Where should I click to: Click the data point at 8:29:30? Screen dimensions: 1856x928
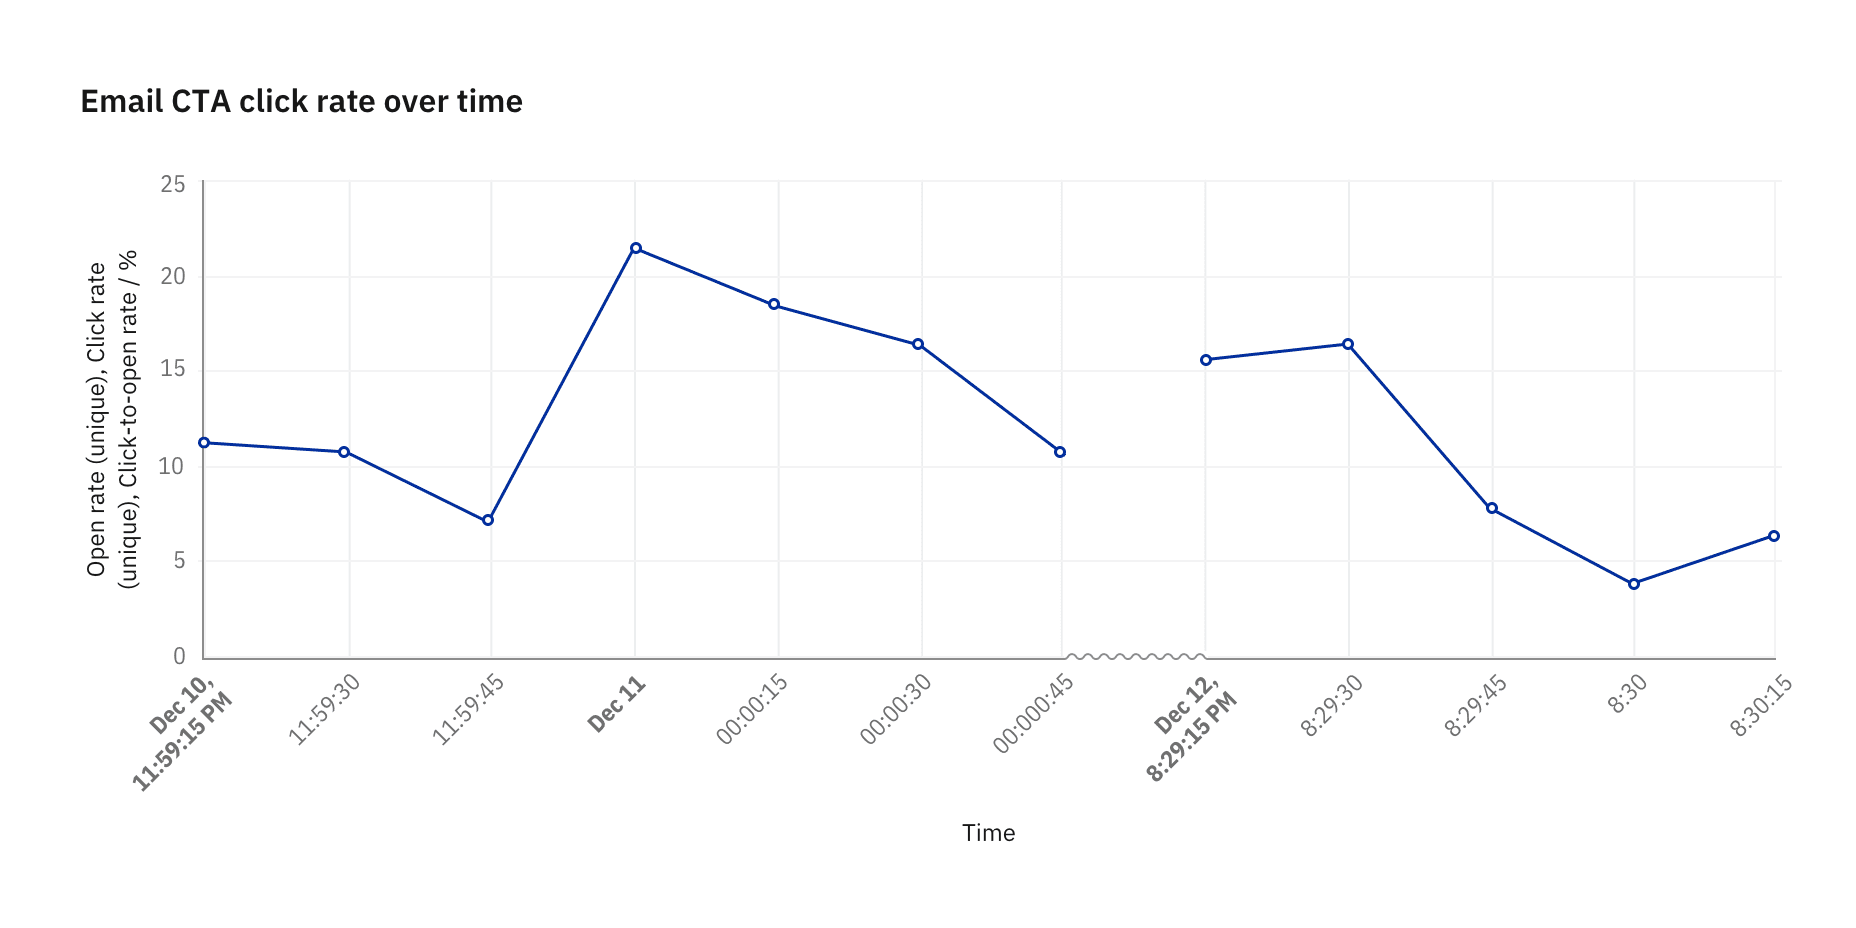[x=1348, y=344]
